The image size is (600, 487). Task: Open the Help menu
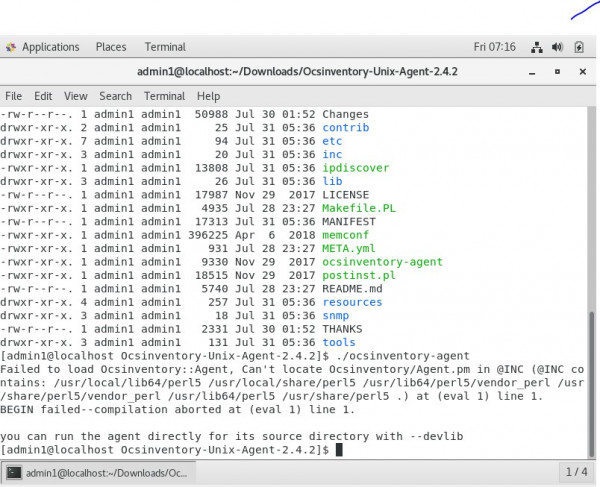[x=208, y=96]
